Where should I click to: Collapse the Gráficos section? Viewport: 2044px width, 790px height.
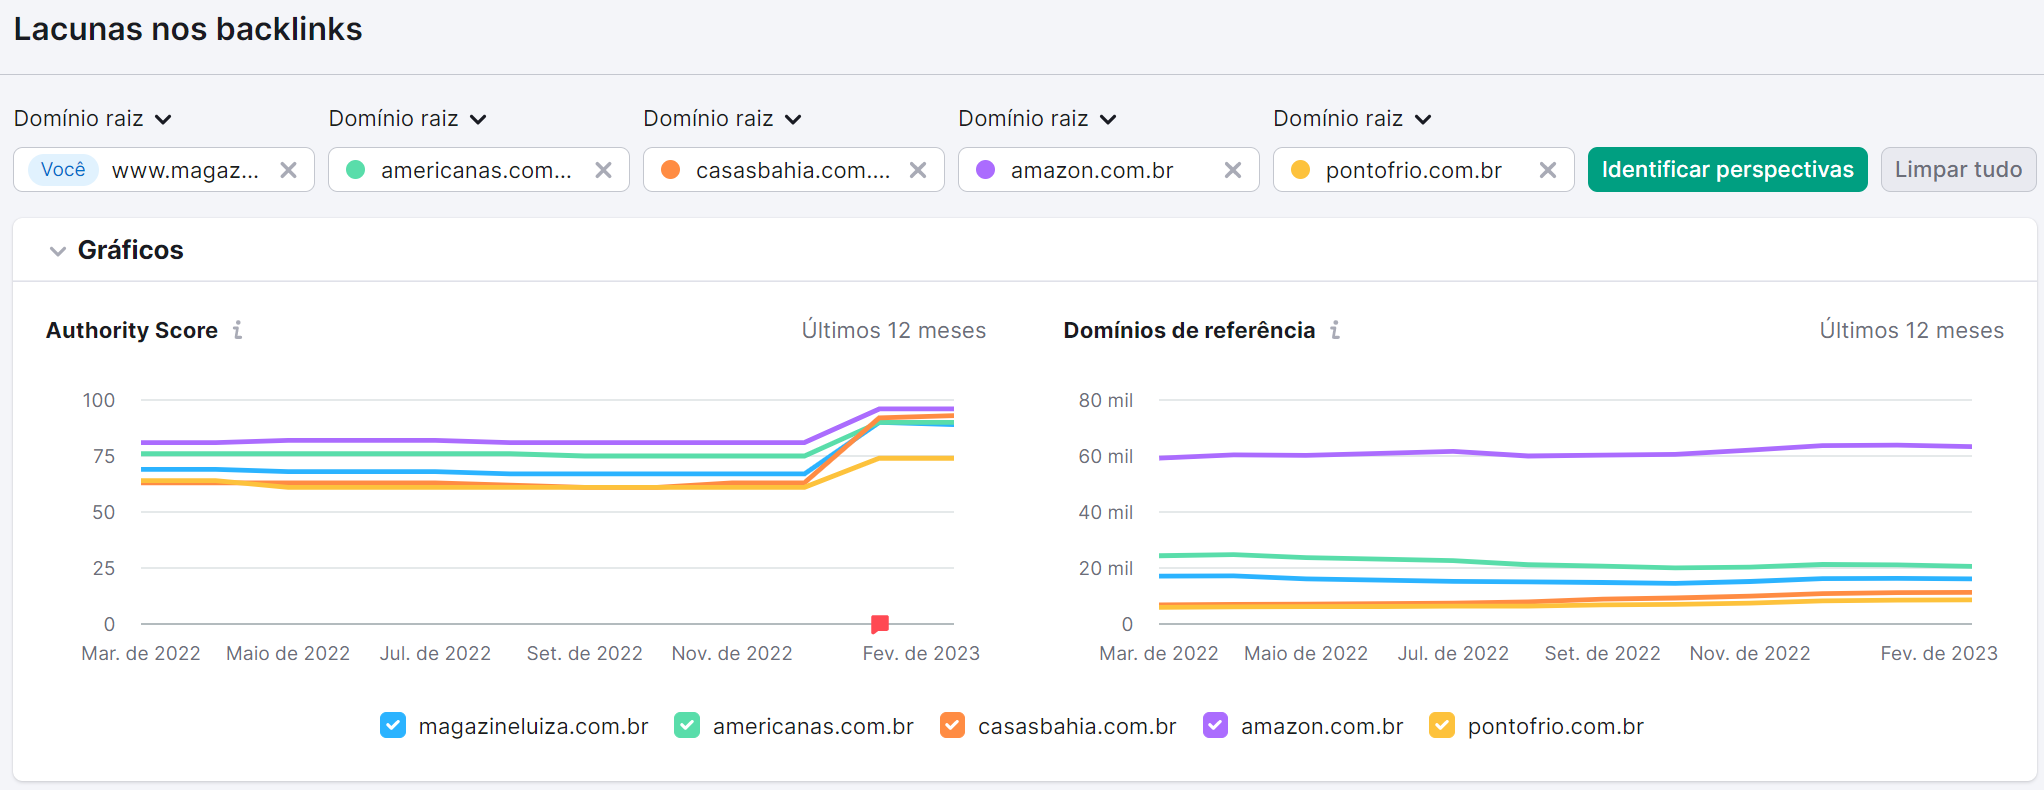click(58, 250)
